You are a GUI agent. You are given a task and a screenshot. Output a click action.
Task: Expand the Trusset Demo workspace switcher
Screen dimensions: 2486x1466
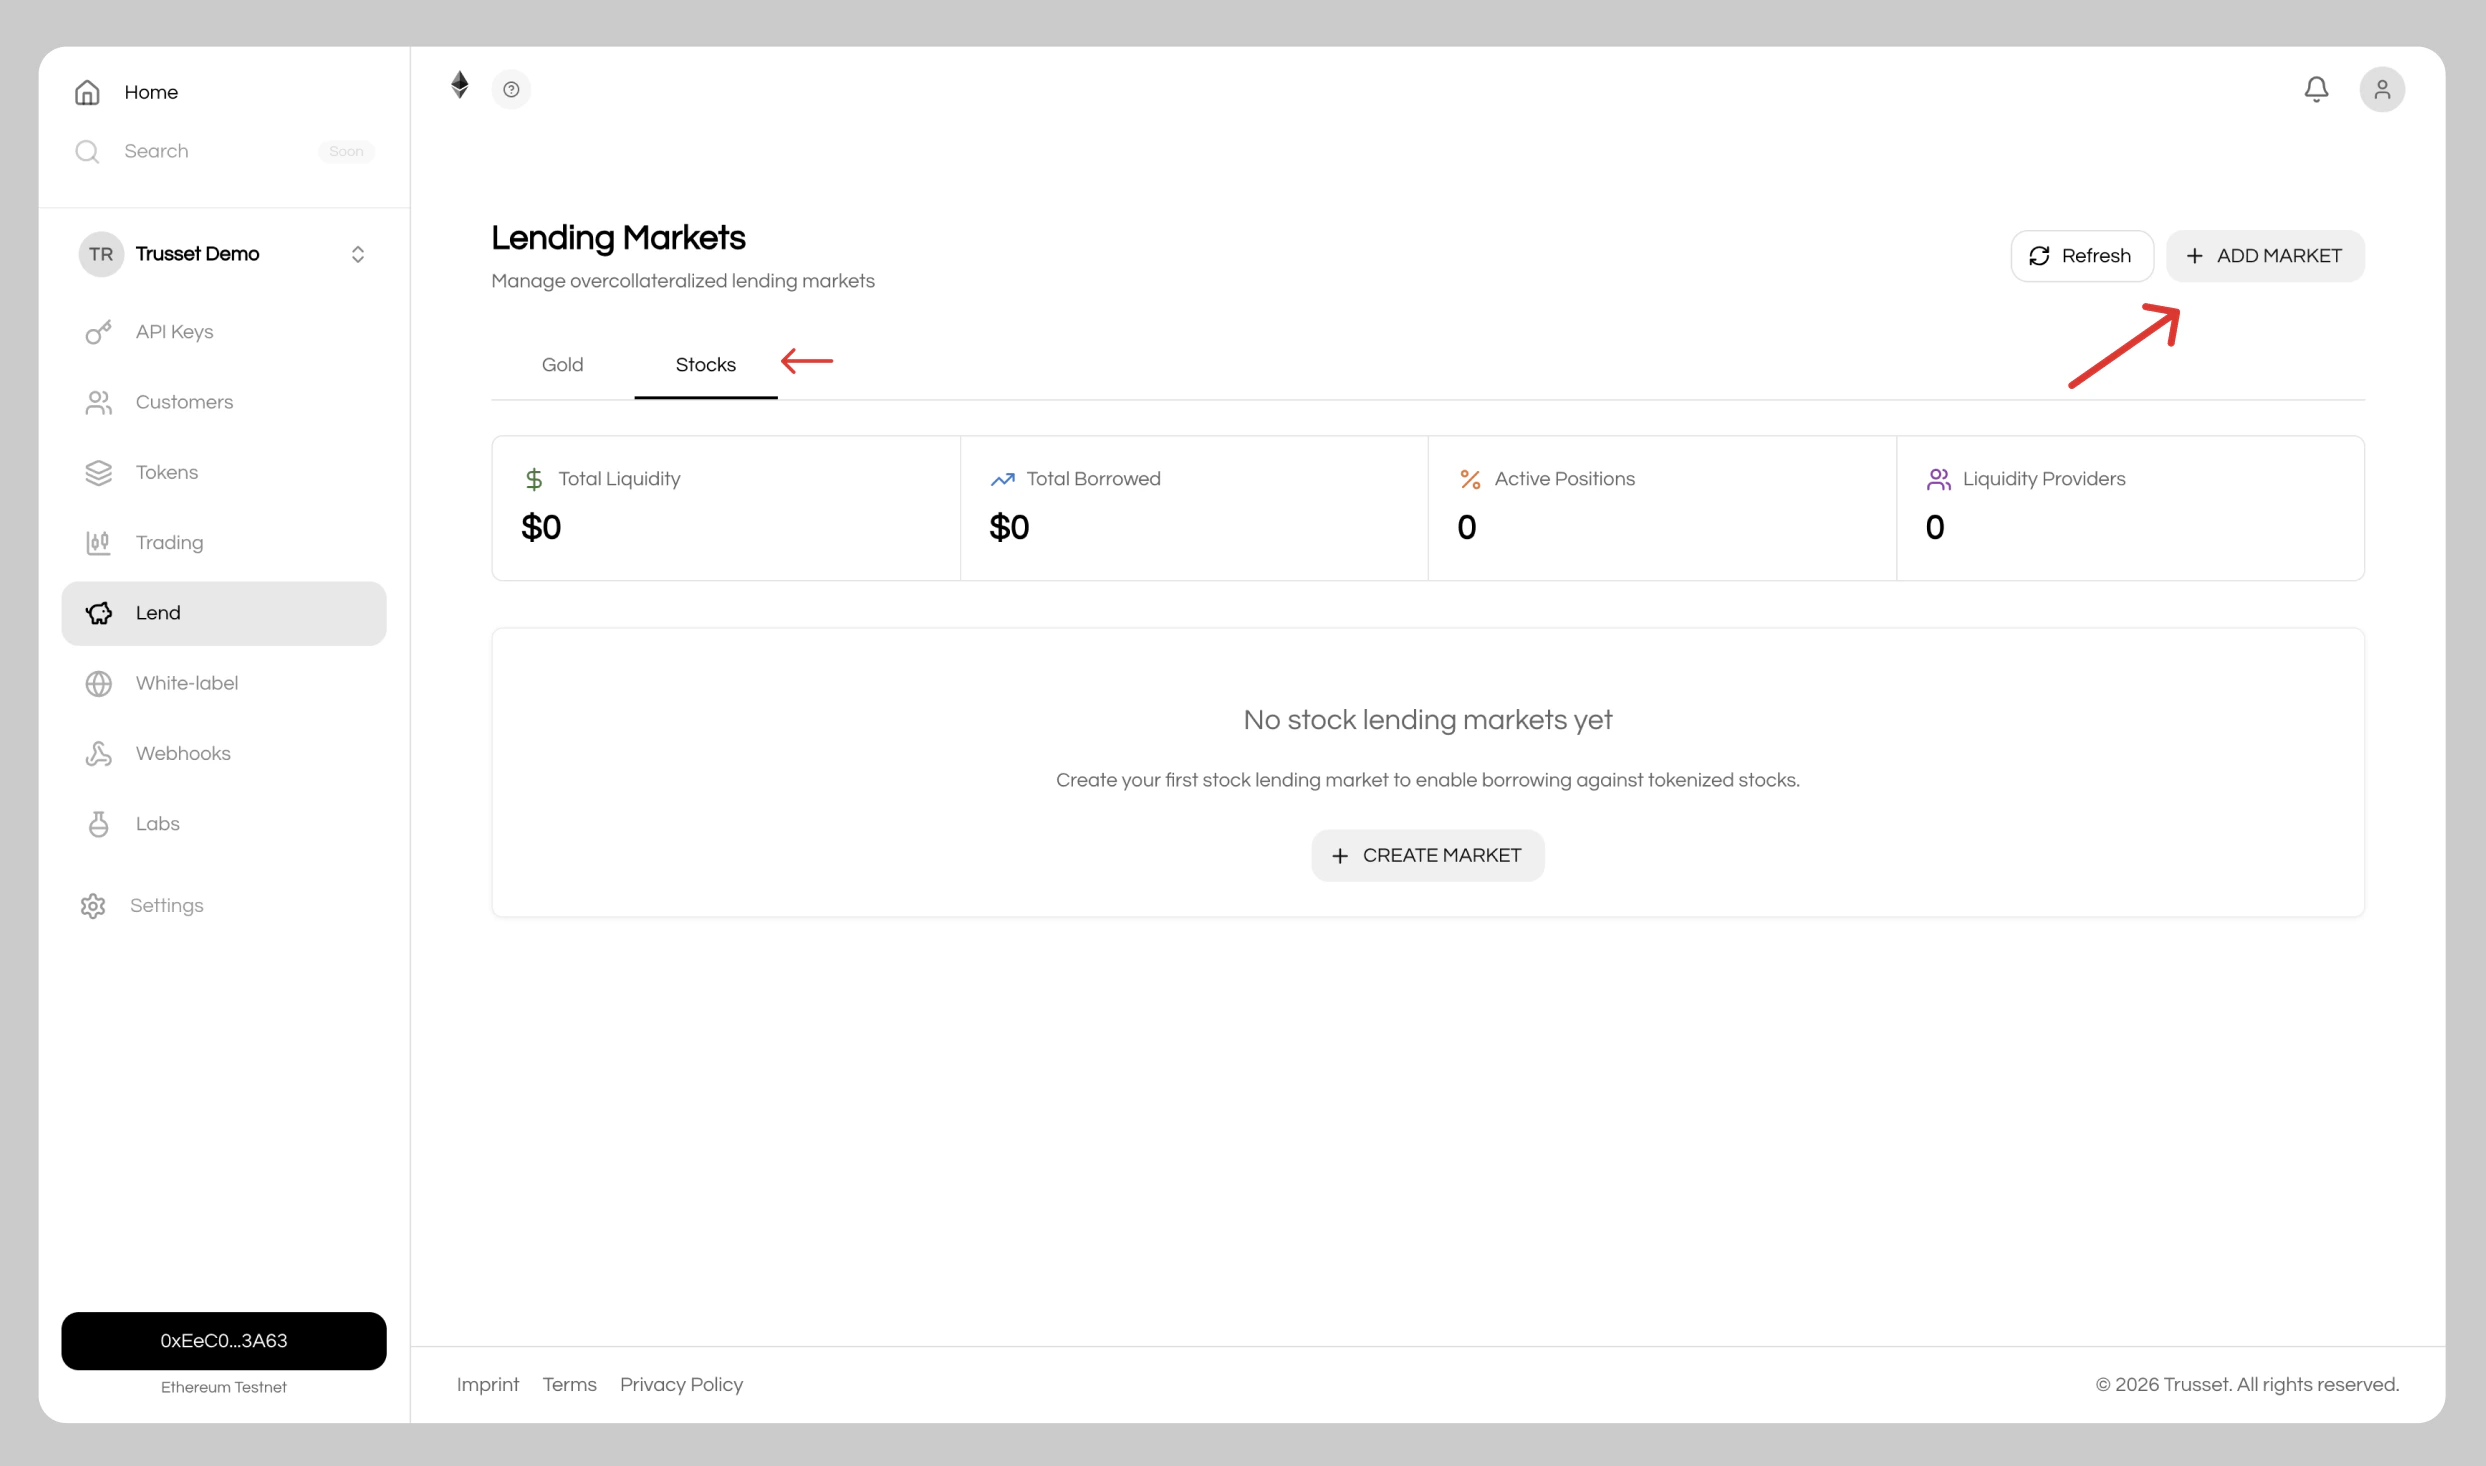pos(357,253)
